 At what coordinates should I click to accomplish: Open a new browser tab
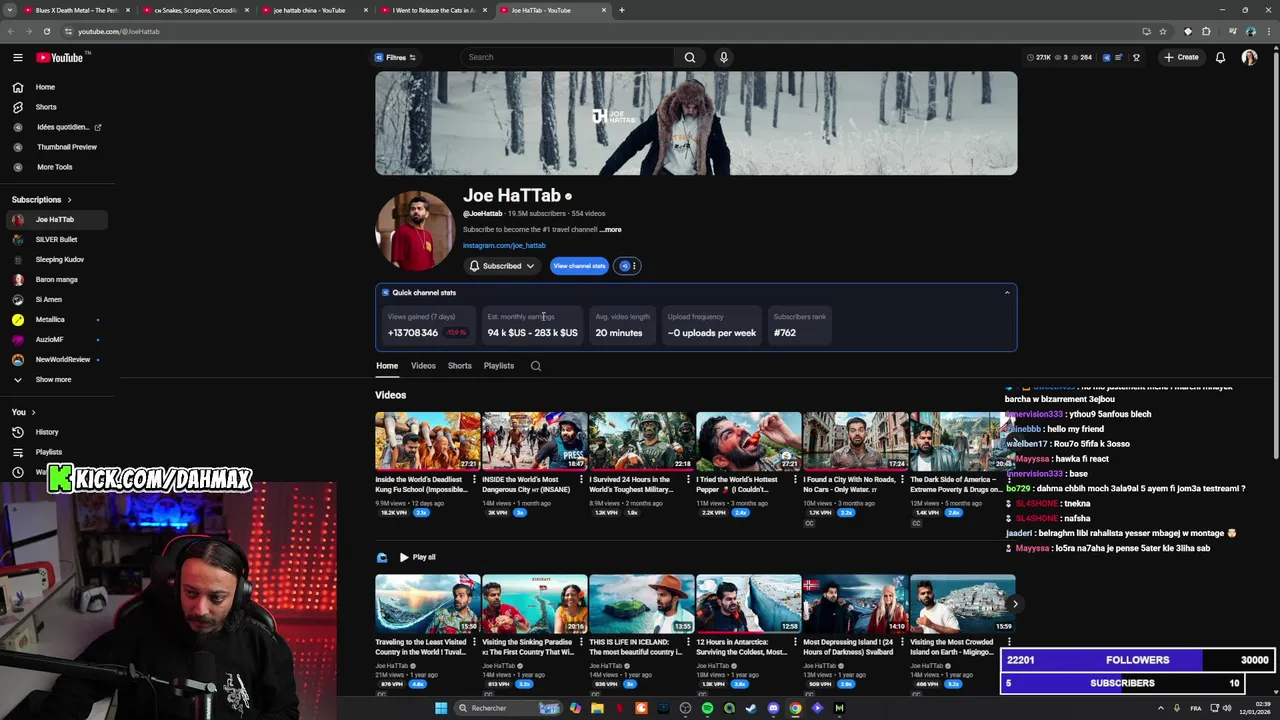[x=621, y=10]
